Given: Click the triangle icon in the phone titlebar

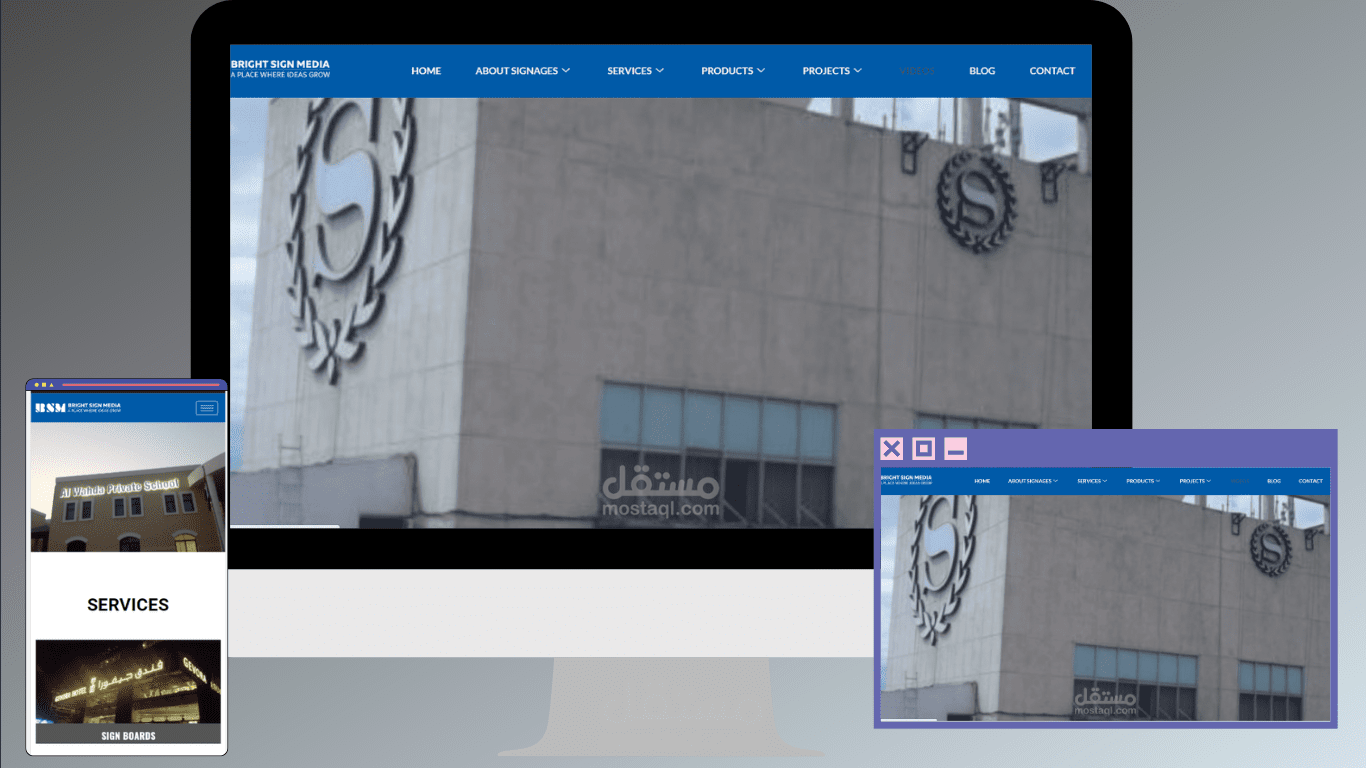Looking at the screenshot, I should pos(51,384).
